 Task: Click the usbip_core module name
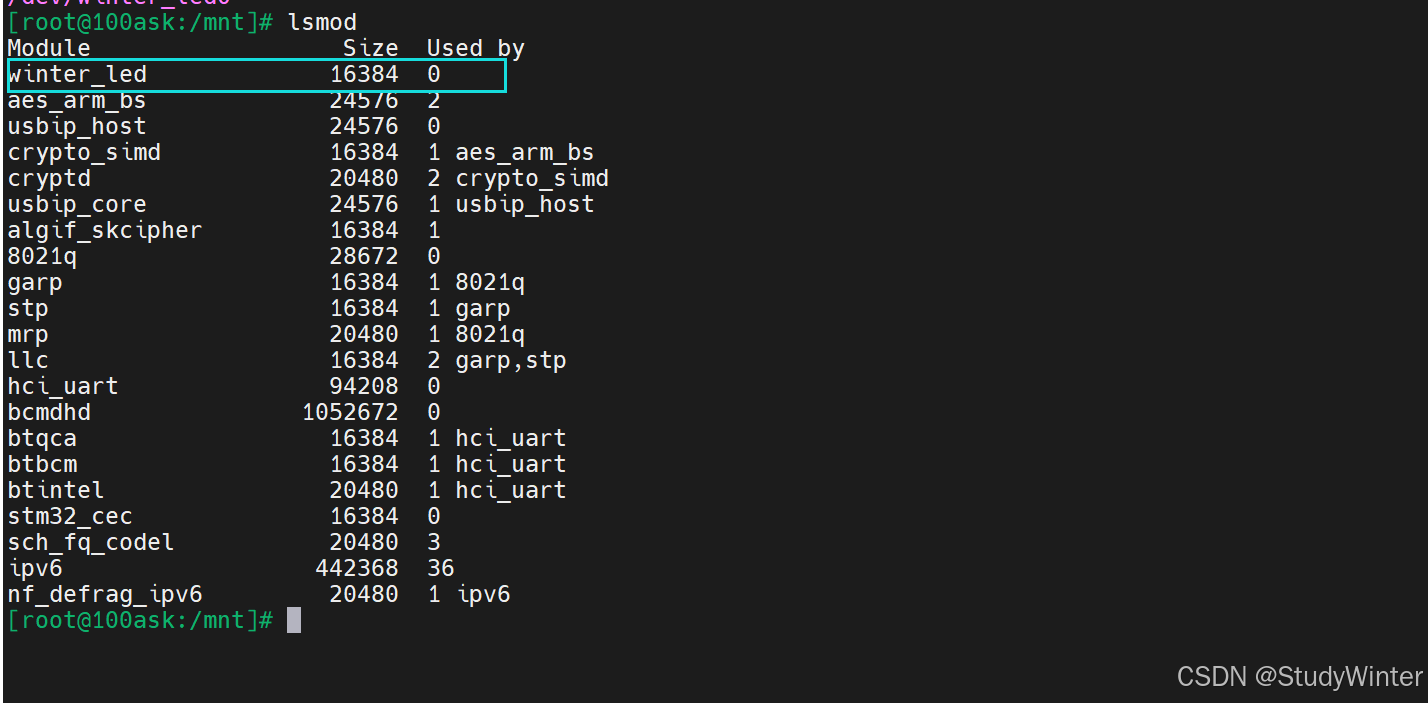[77, 204]
